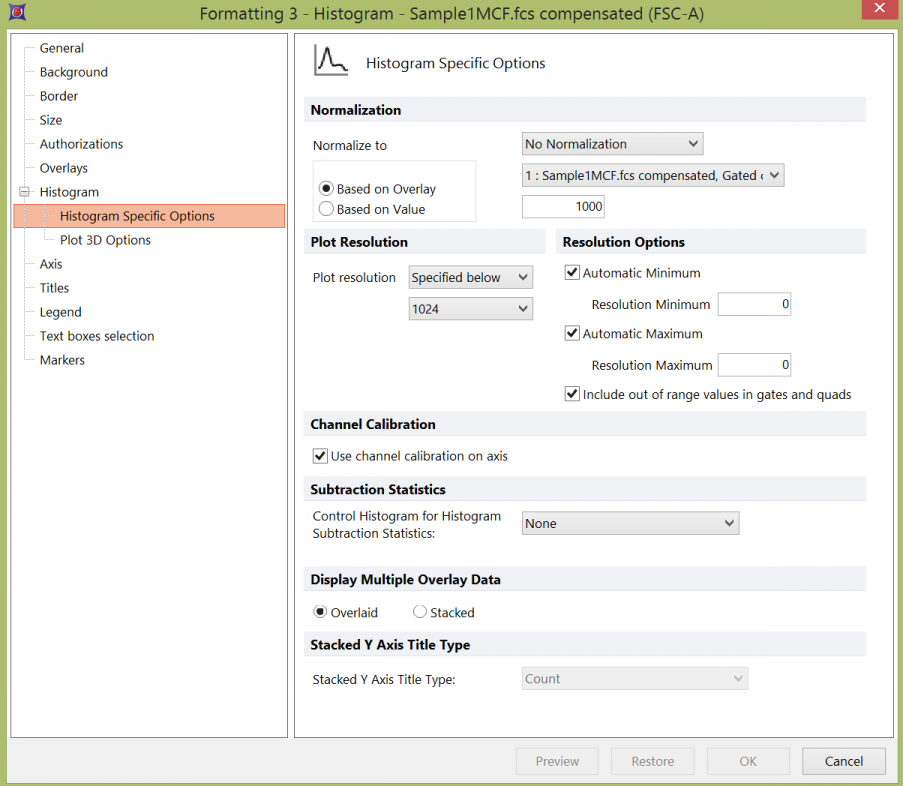Select the Stacked display option
This screenshot has width=903, height=786.
point(420,612)
